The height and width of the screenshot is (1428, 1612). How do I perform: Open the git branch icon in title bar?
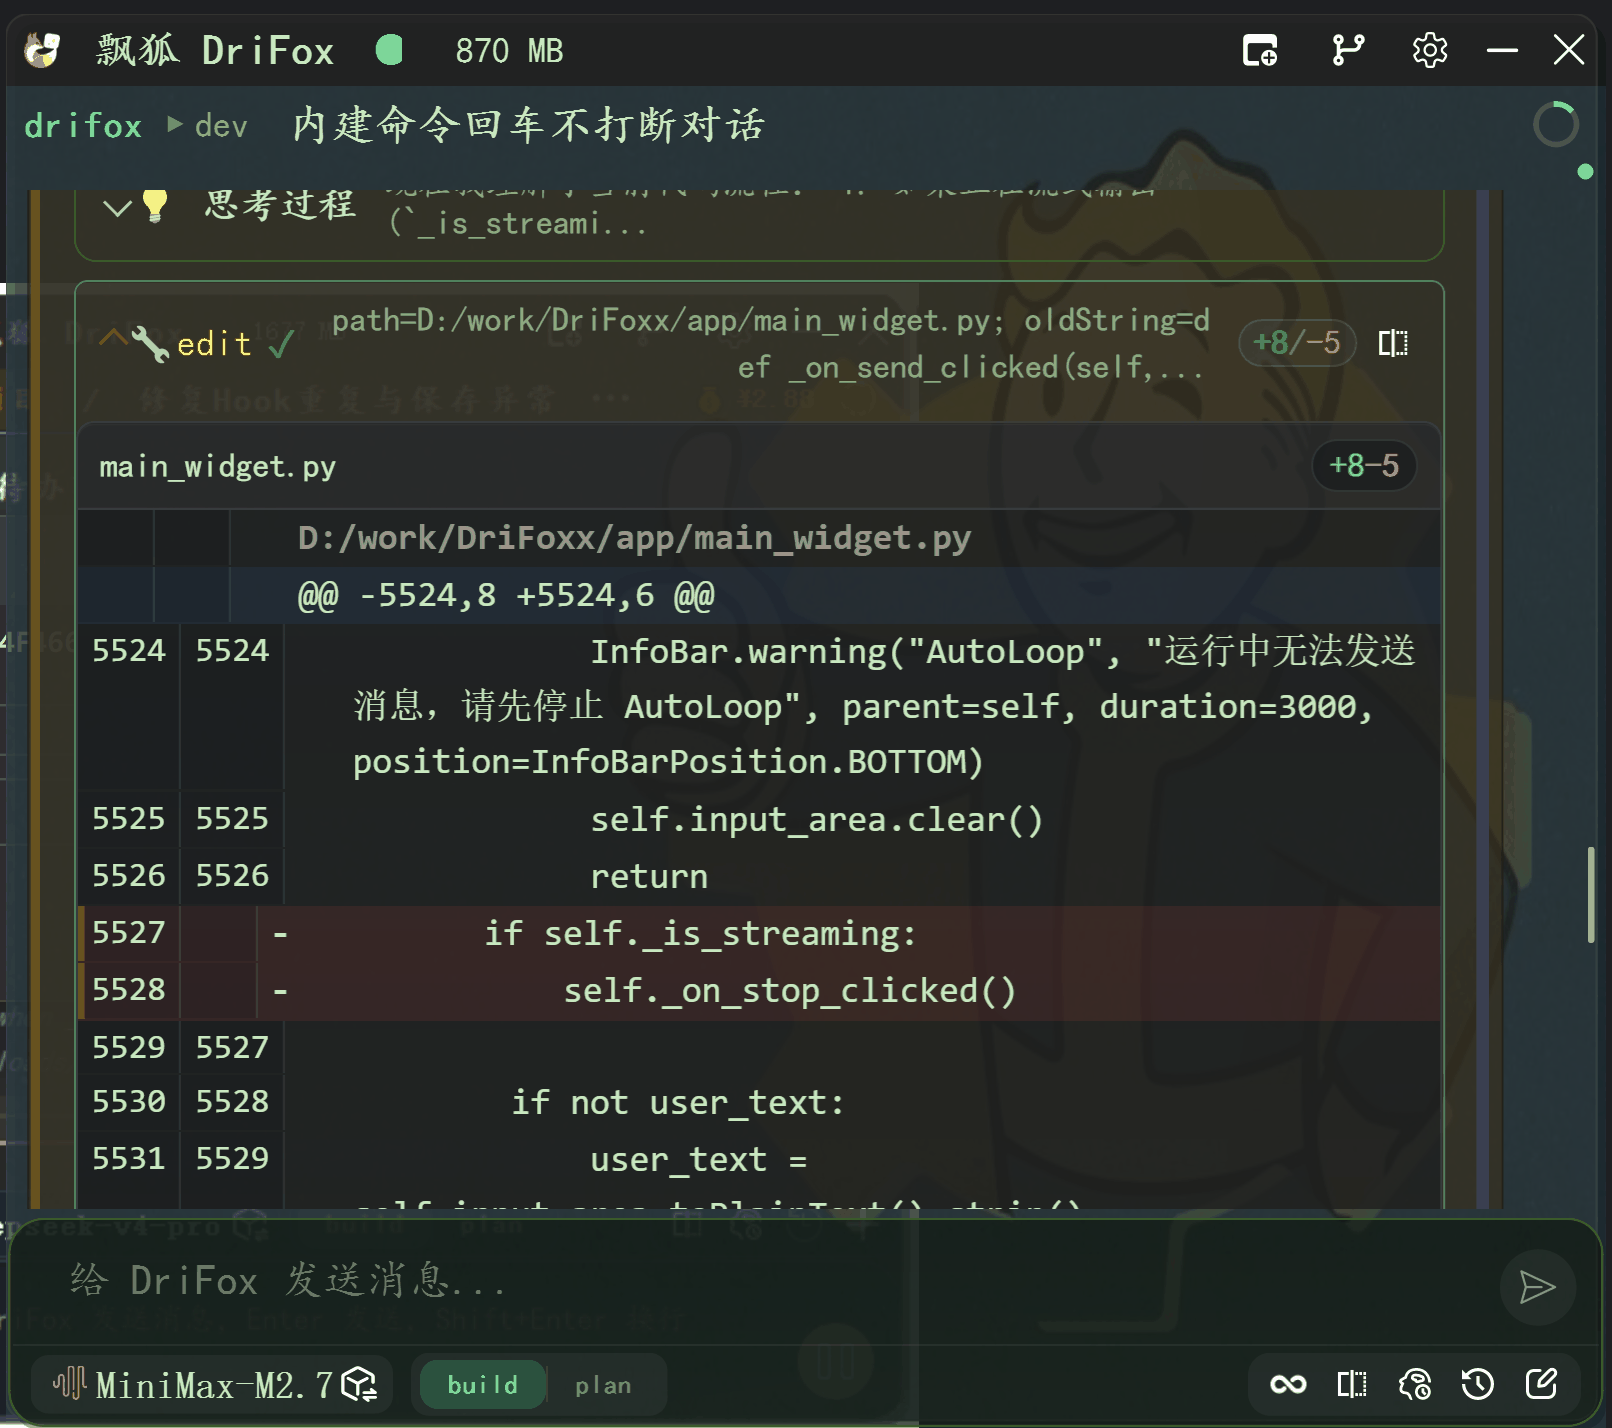1348,50
